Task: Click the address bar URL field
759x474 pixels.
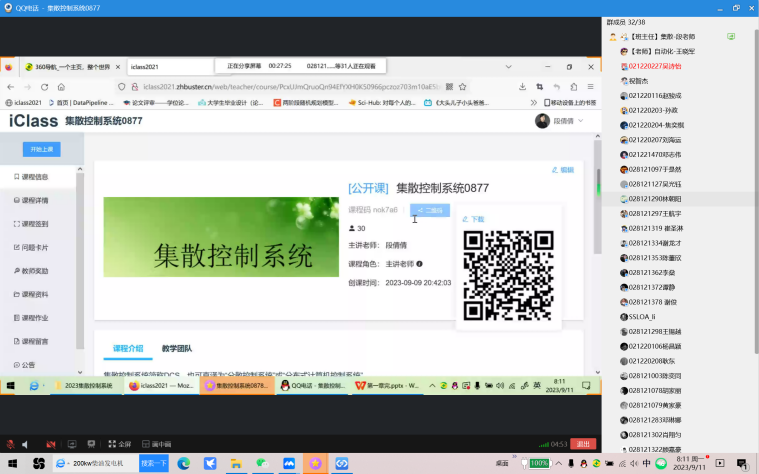Action: (300, 86)
